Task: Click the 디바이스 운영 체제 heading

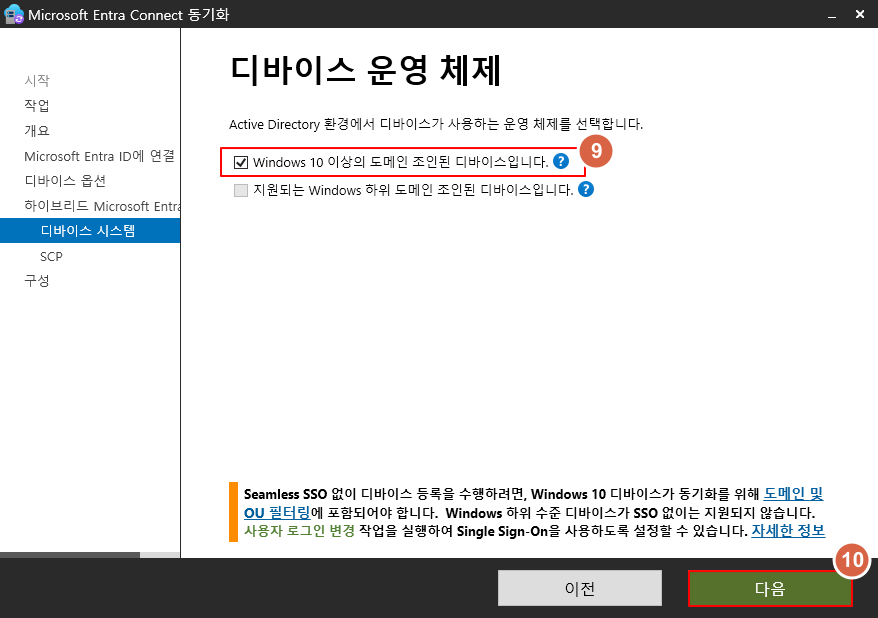Action: pos(365,71)
